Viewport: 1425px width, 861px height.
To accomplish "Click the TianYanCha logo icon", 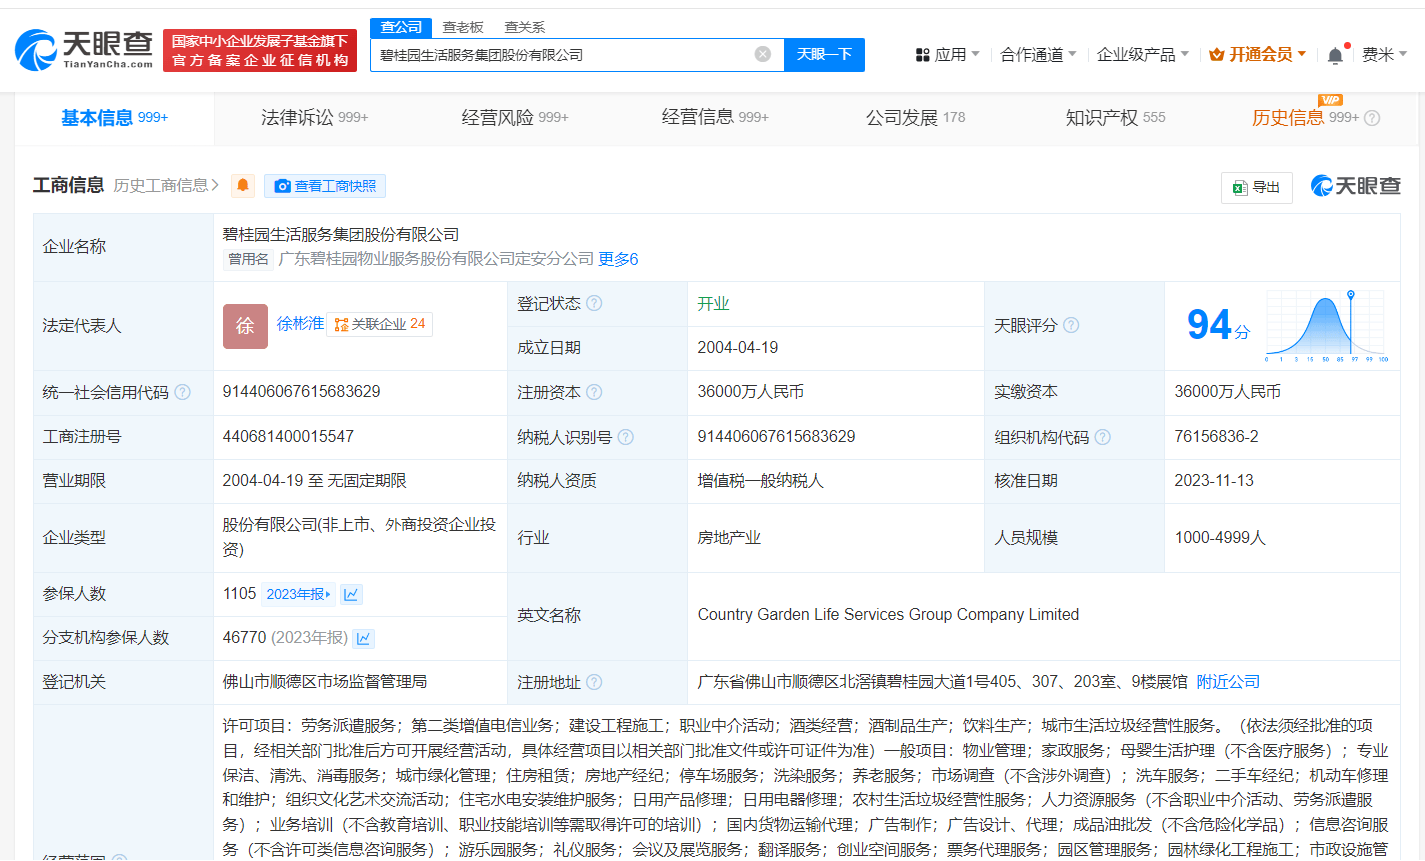I will 36,49.
